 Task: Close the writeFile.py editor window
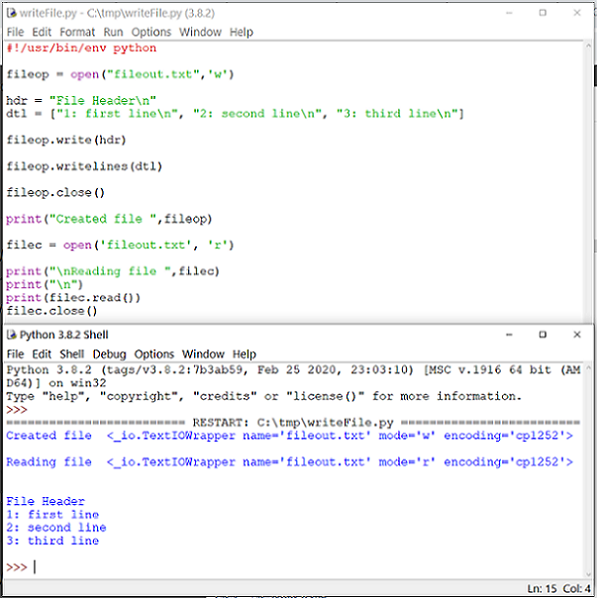pyautogui.click(x=577, y=13)
